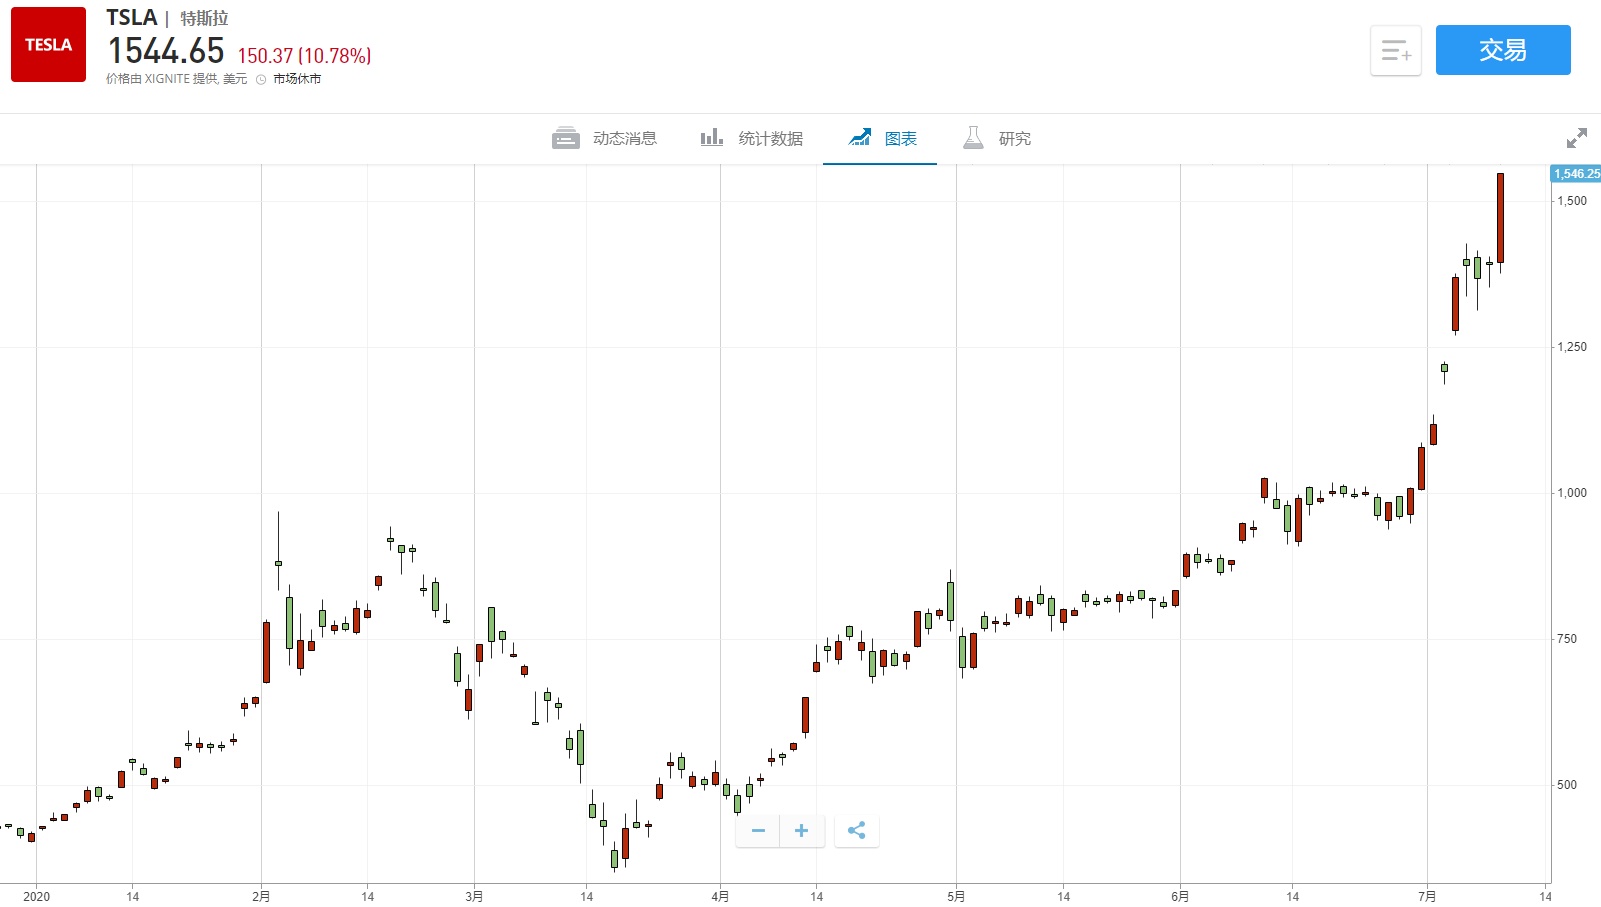The height and width of the screenshot is (907, 1601).
Task: Click the 1,000 price axis label
Action: (1571, 493)
